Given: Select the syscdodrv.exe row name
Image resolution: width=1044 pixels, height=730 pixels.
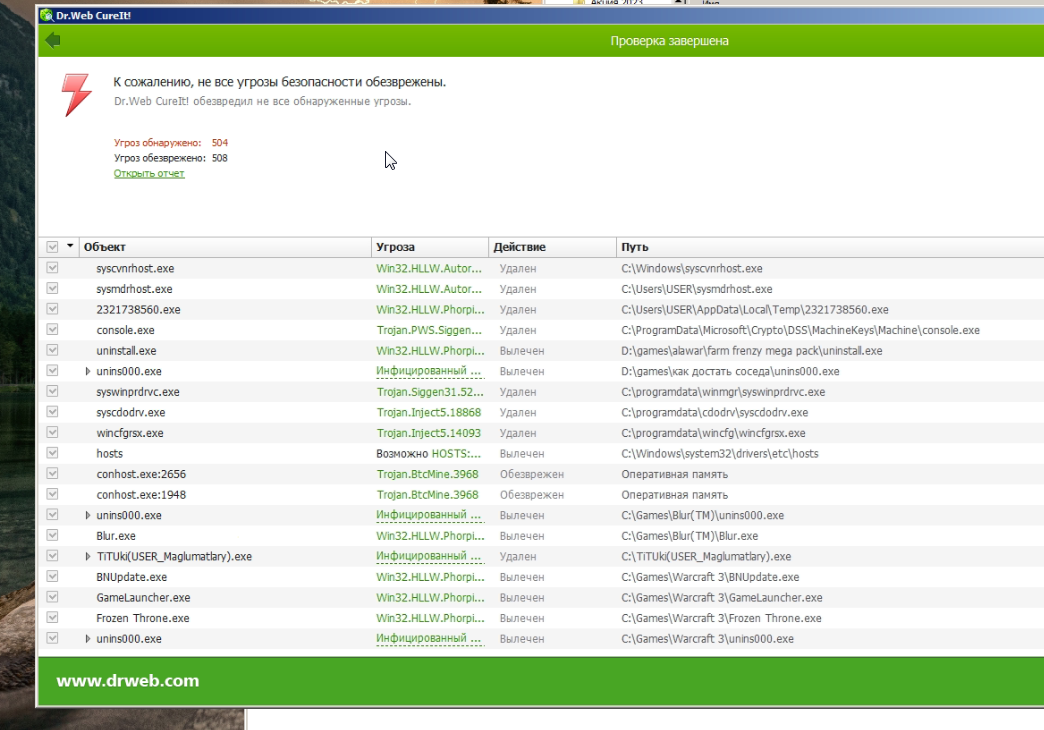Looking at the screenshot, I should [130, 412].
